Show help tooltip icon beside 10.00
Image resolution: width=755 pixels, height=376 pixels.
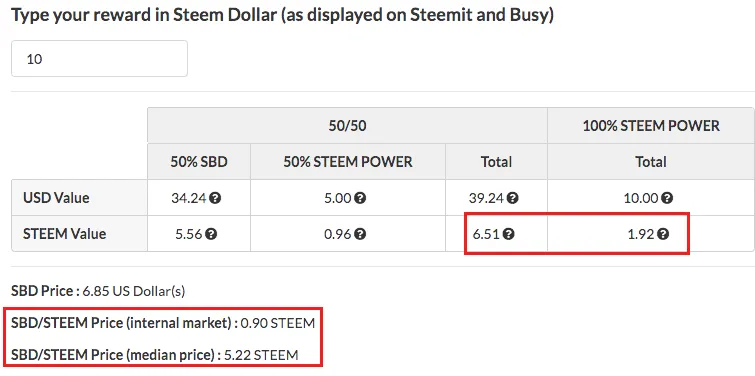[667, 198]
